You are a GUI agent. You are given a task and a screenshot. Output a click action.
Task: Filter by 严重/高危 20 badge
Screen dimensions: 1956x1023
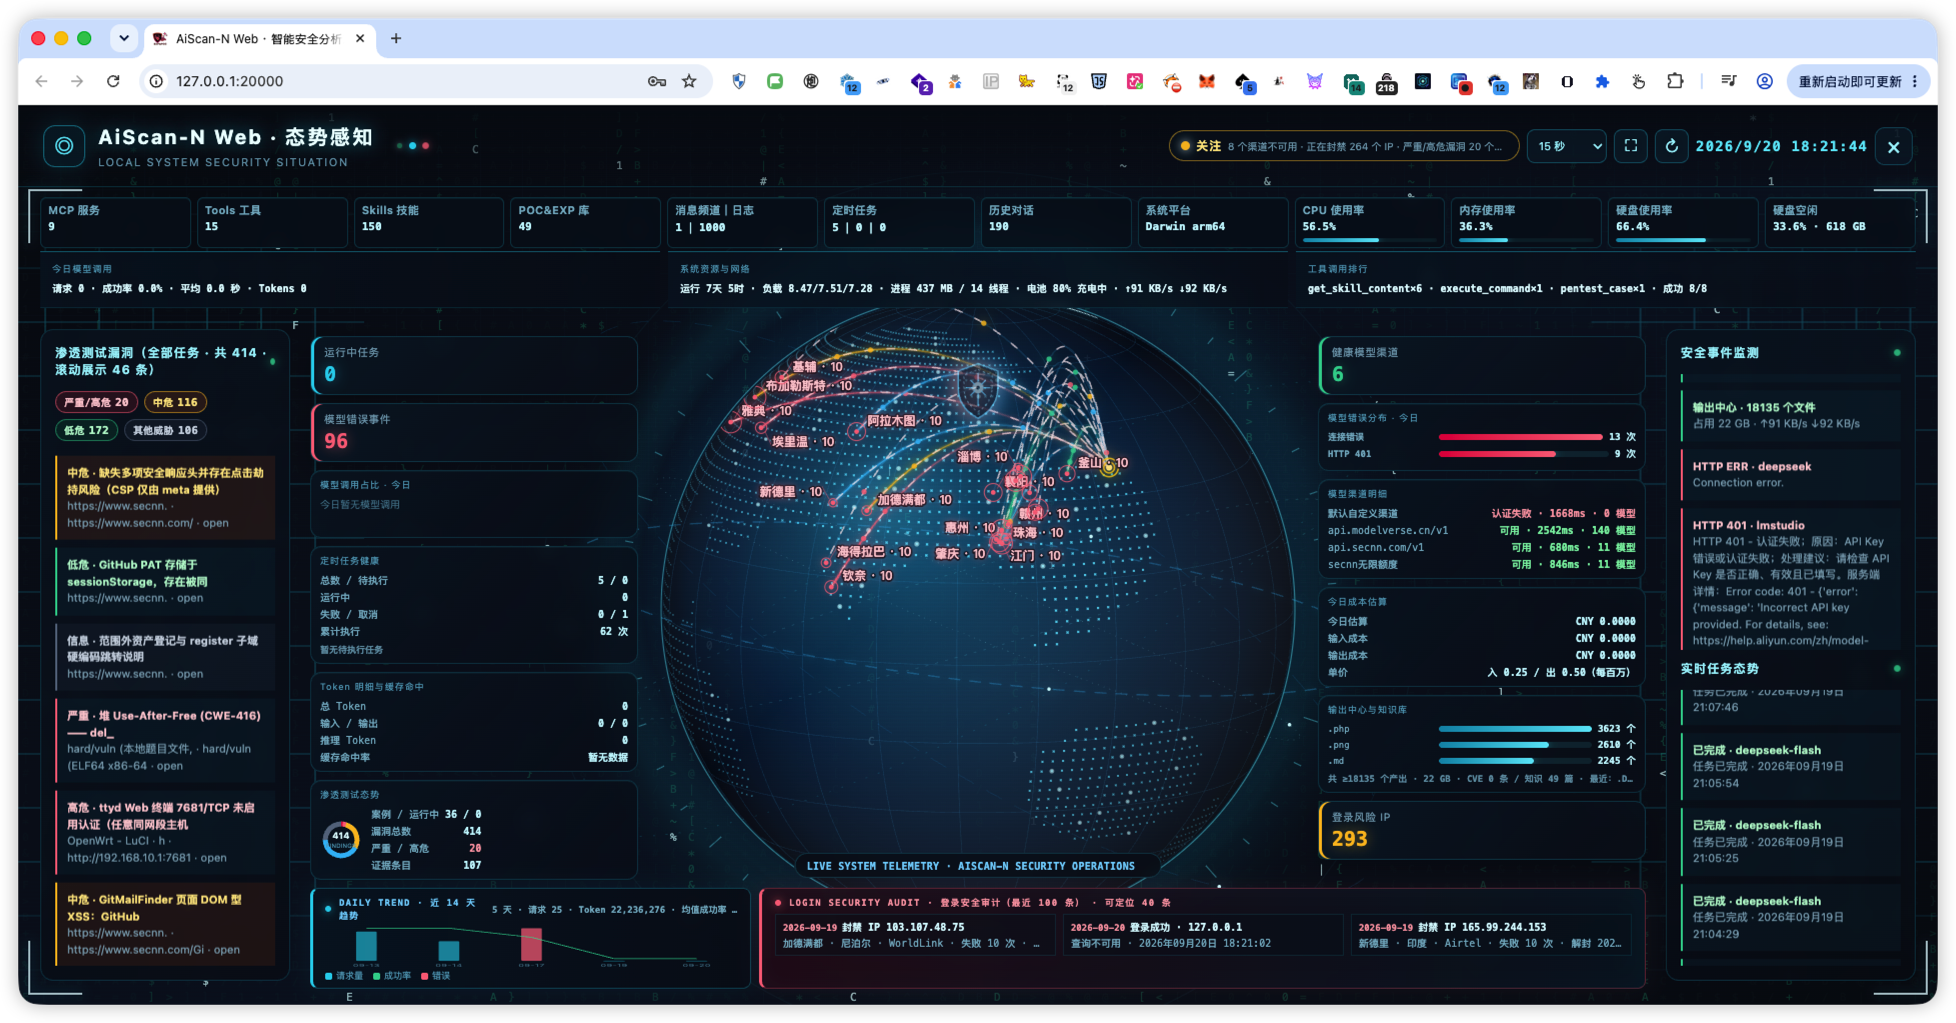(x=96, y=402)
